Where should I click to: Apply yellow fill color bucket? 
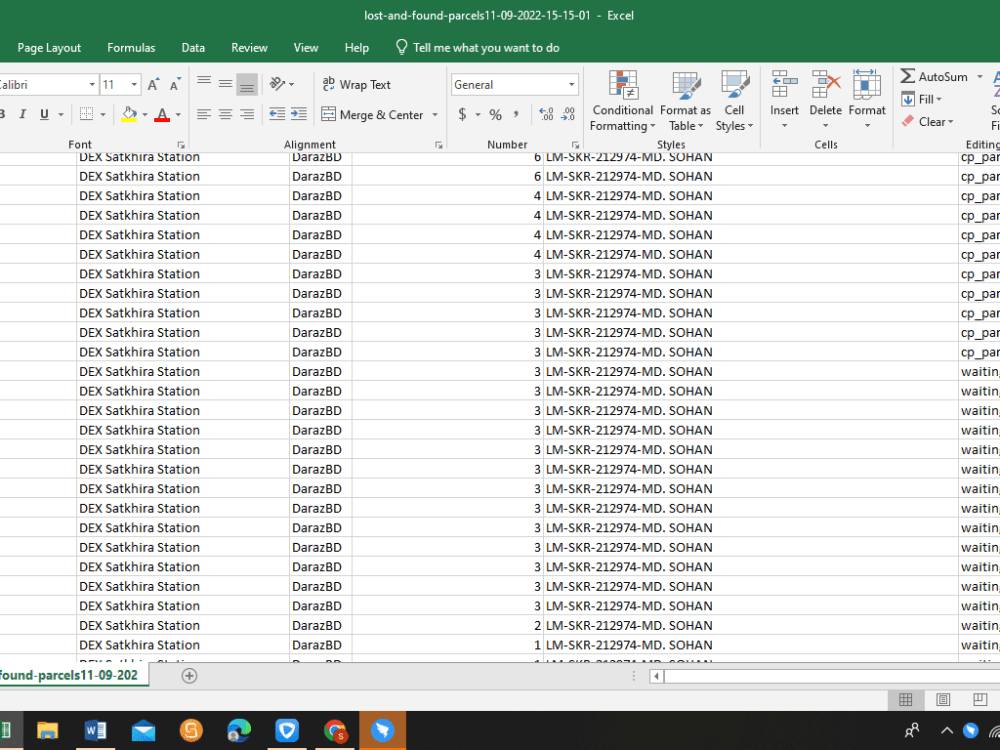click(129, 114)
